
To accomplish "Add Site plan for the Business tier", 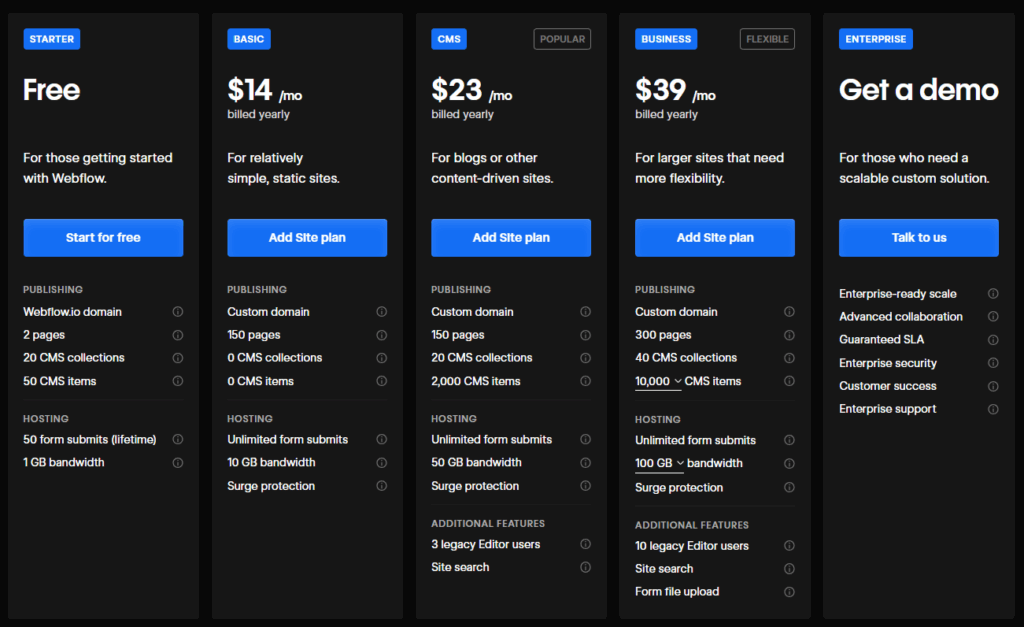I will 714,238.
